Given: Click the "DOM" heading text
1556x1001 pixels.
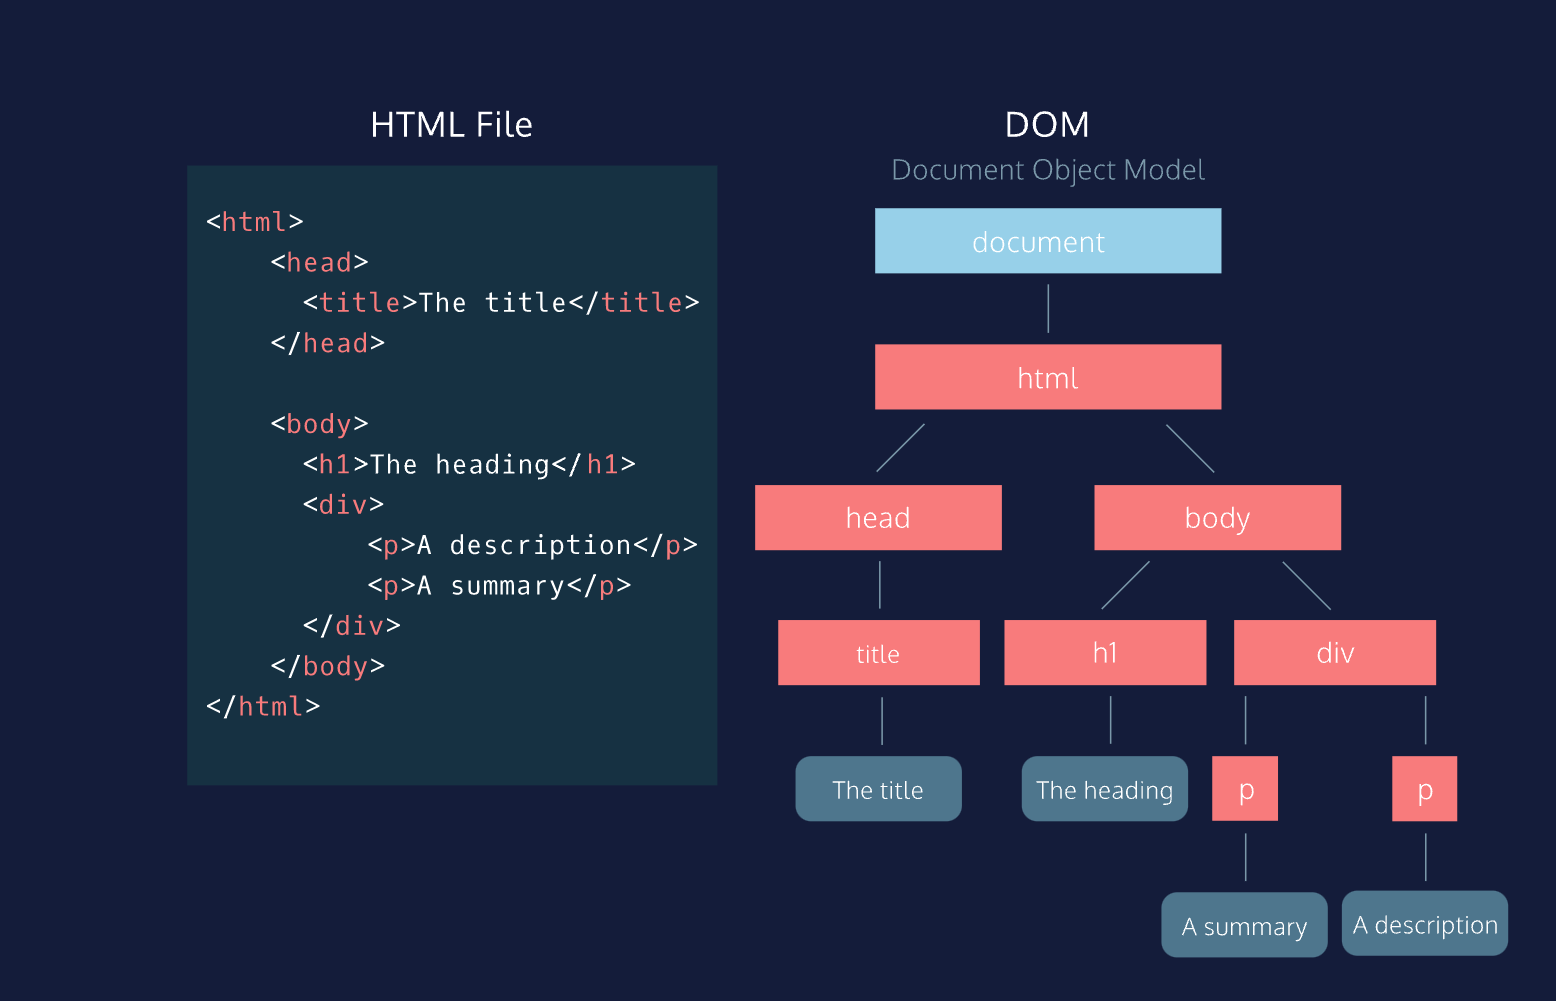Looking at the screenshot, I should click(1047, 125).
